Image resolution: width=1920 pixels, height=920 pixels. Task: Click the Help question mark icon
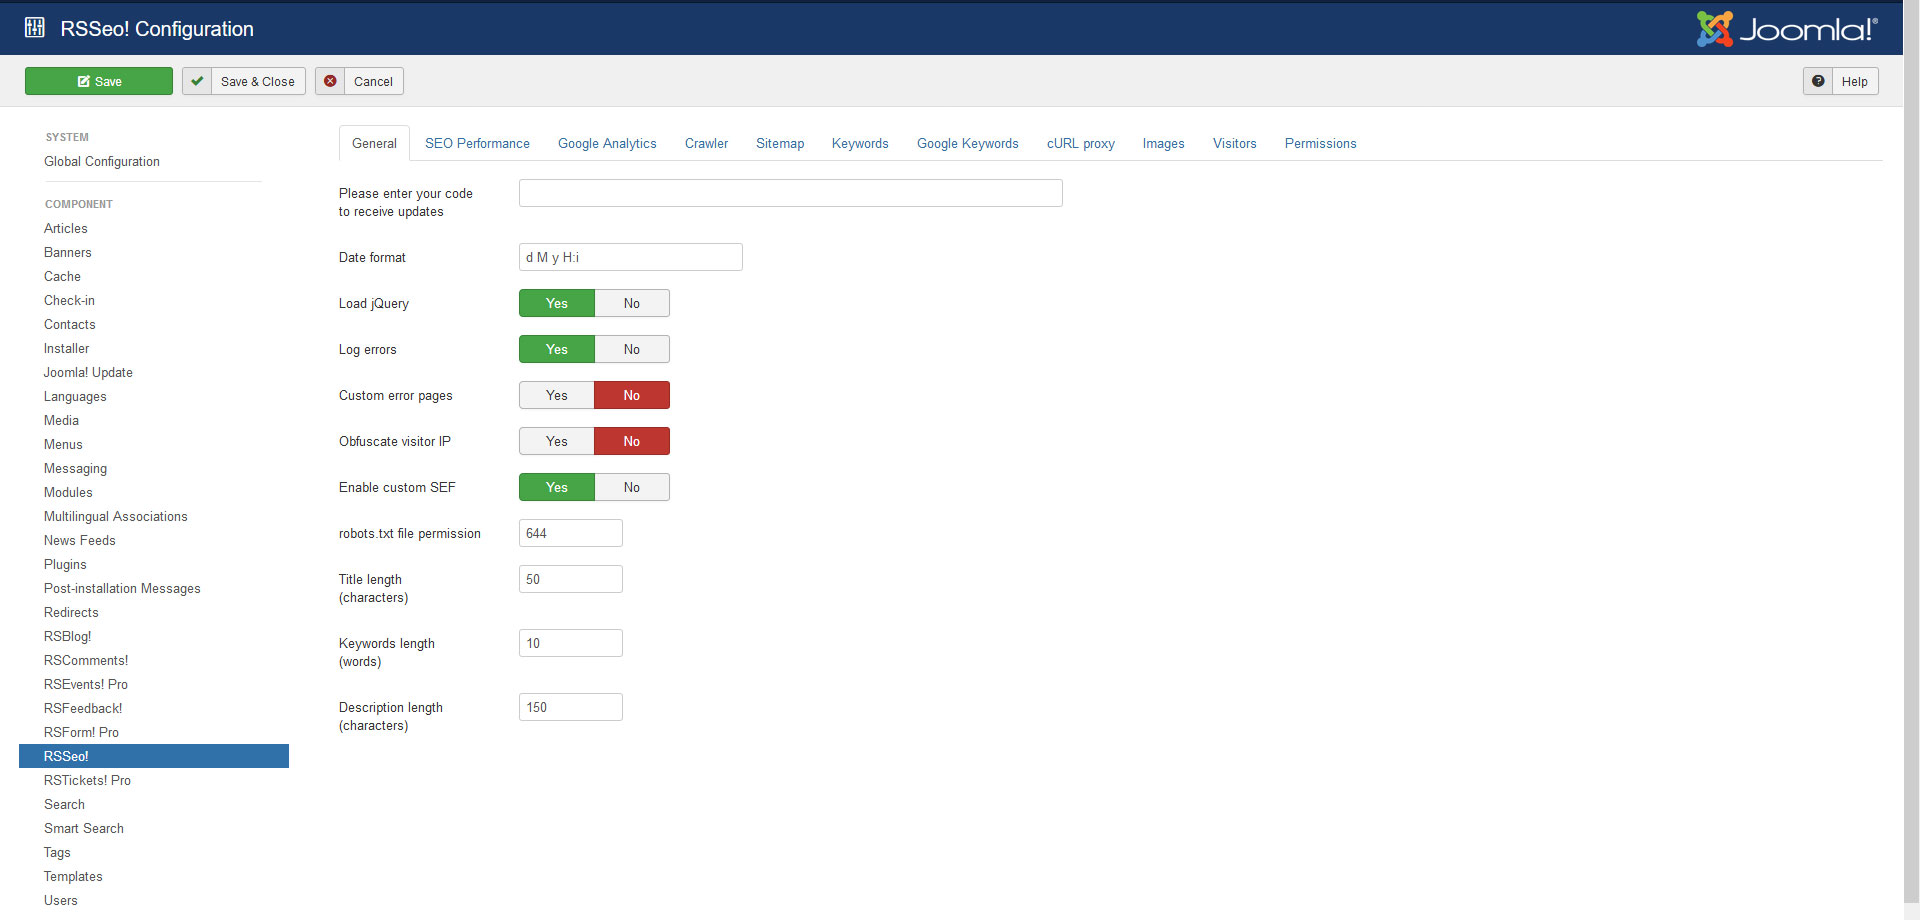point(1818,81)
